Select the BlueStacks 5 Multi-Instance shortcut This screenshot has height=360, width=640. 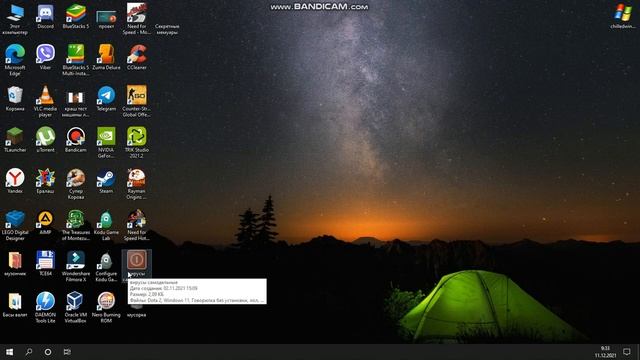(x=76, y=60)
